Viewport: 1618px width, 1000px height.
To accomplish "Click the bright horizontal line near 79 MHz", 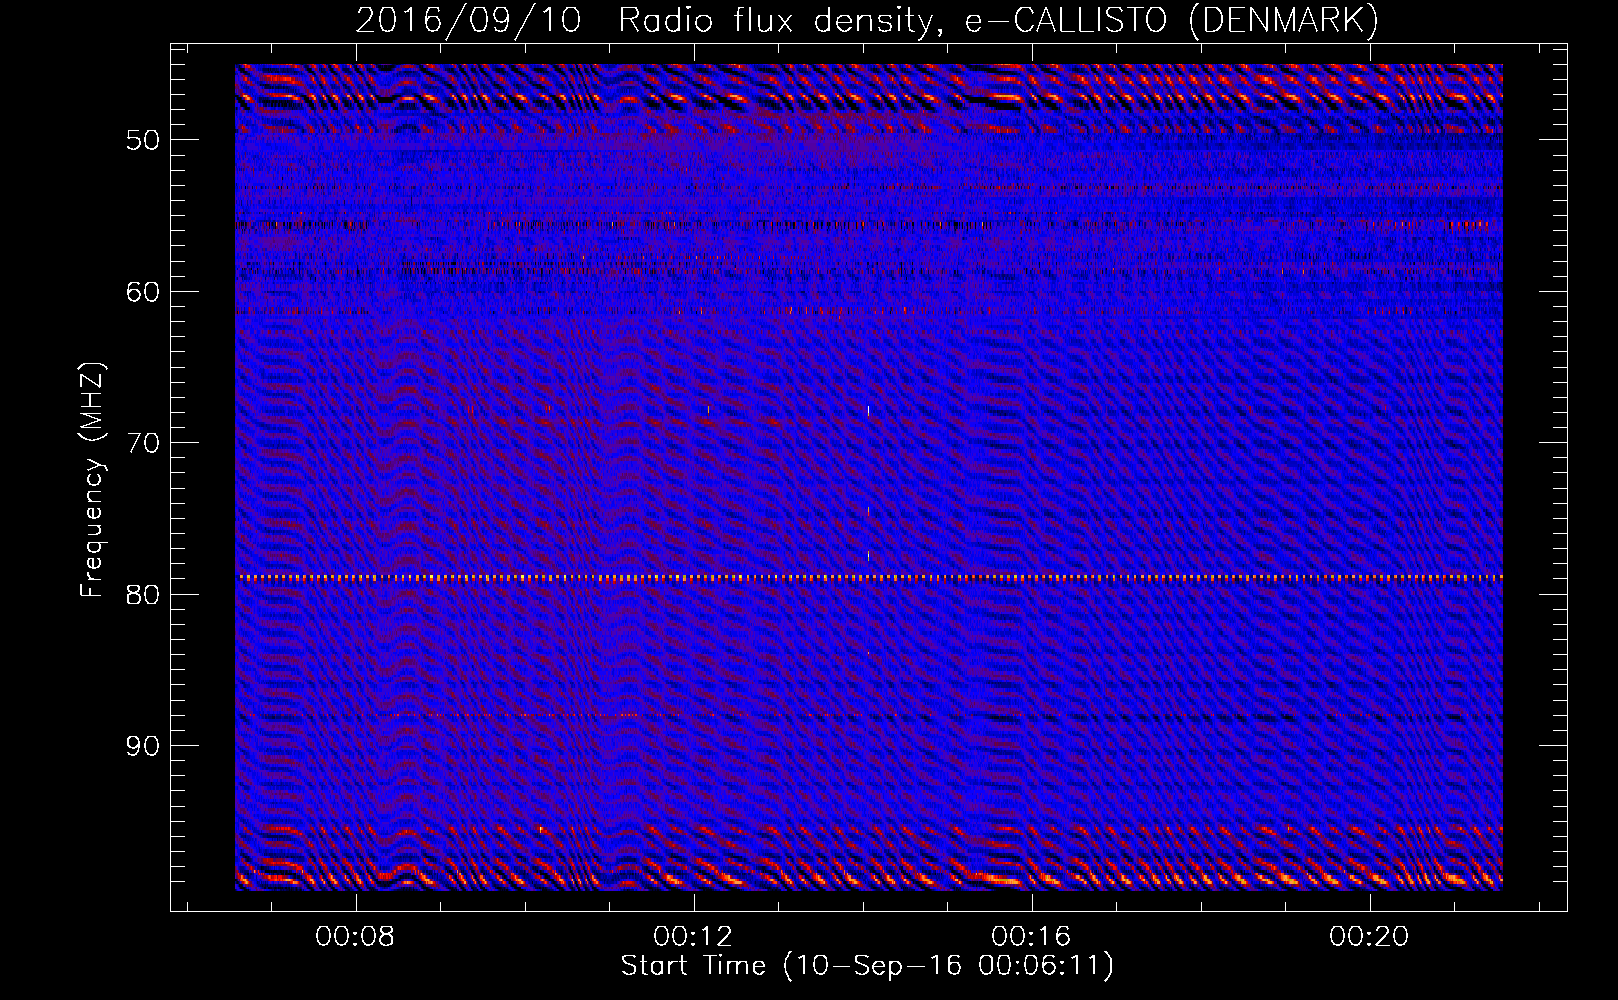I will click(x=869, y=578).
